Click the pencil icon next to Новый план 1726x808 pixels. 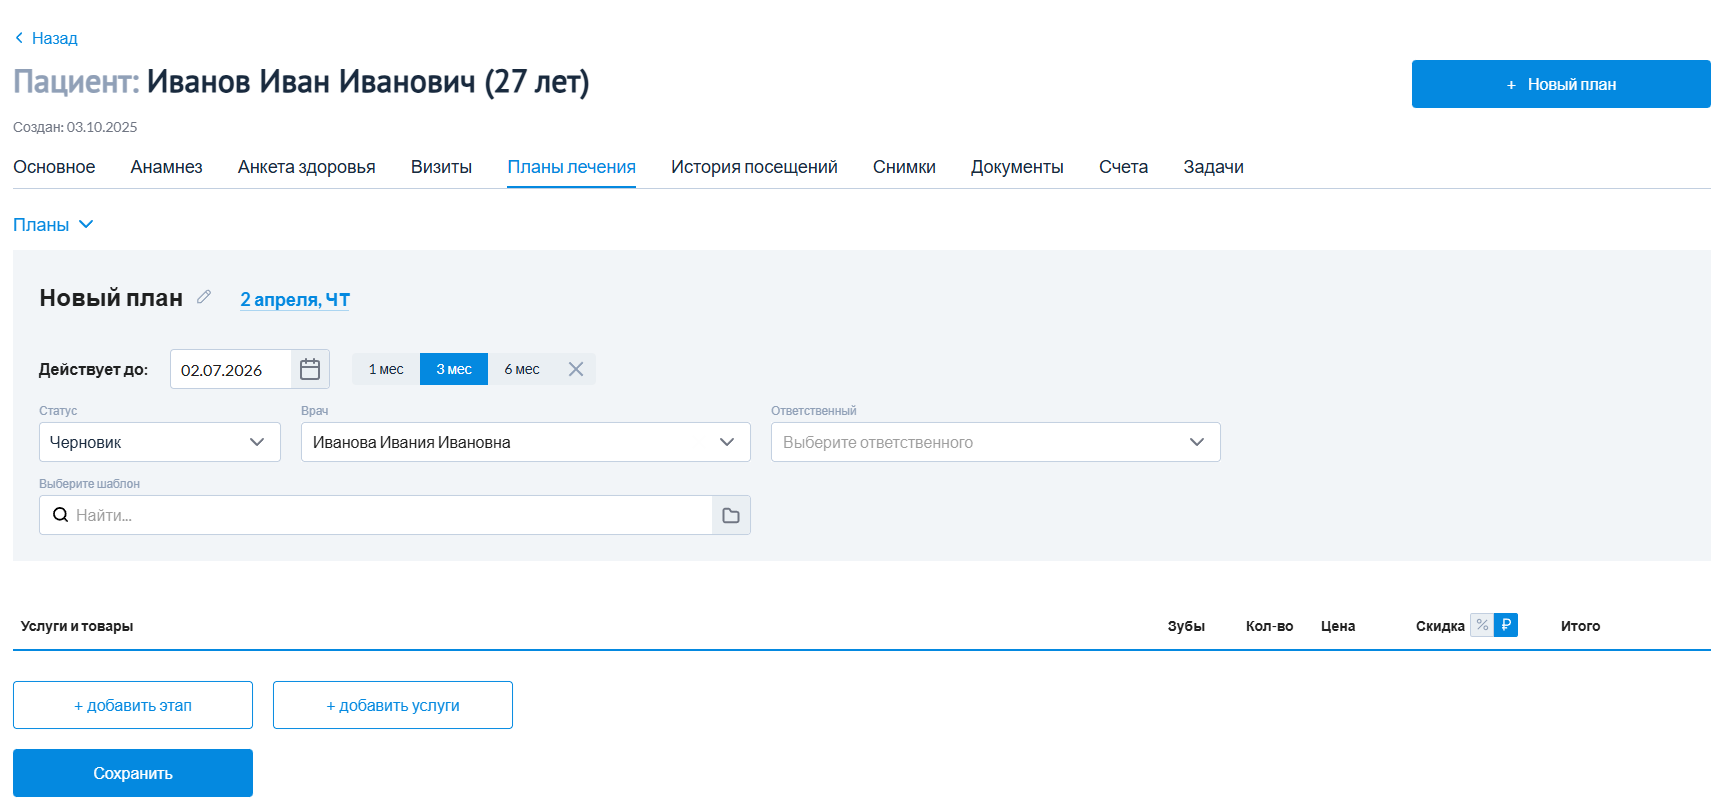pyautogui.click(x=204, y=297)
